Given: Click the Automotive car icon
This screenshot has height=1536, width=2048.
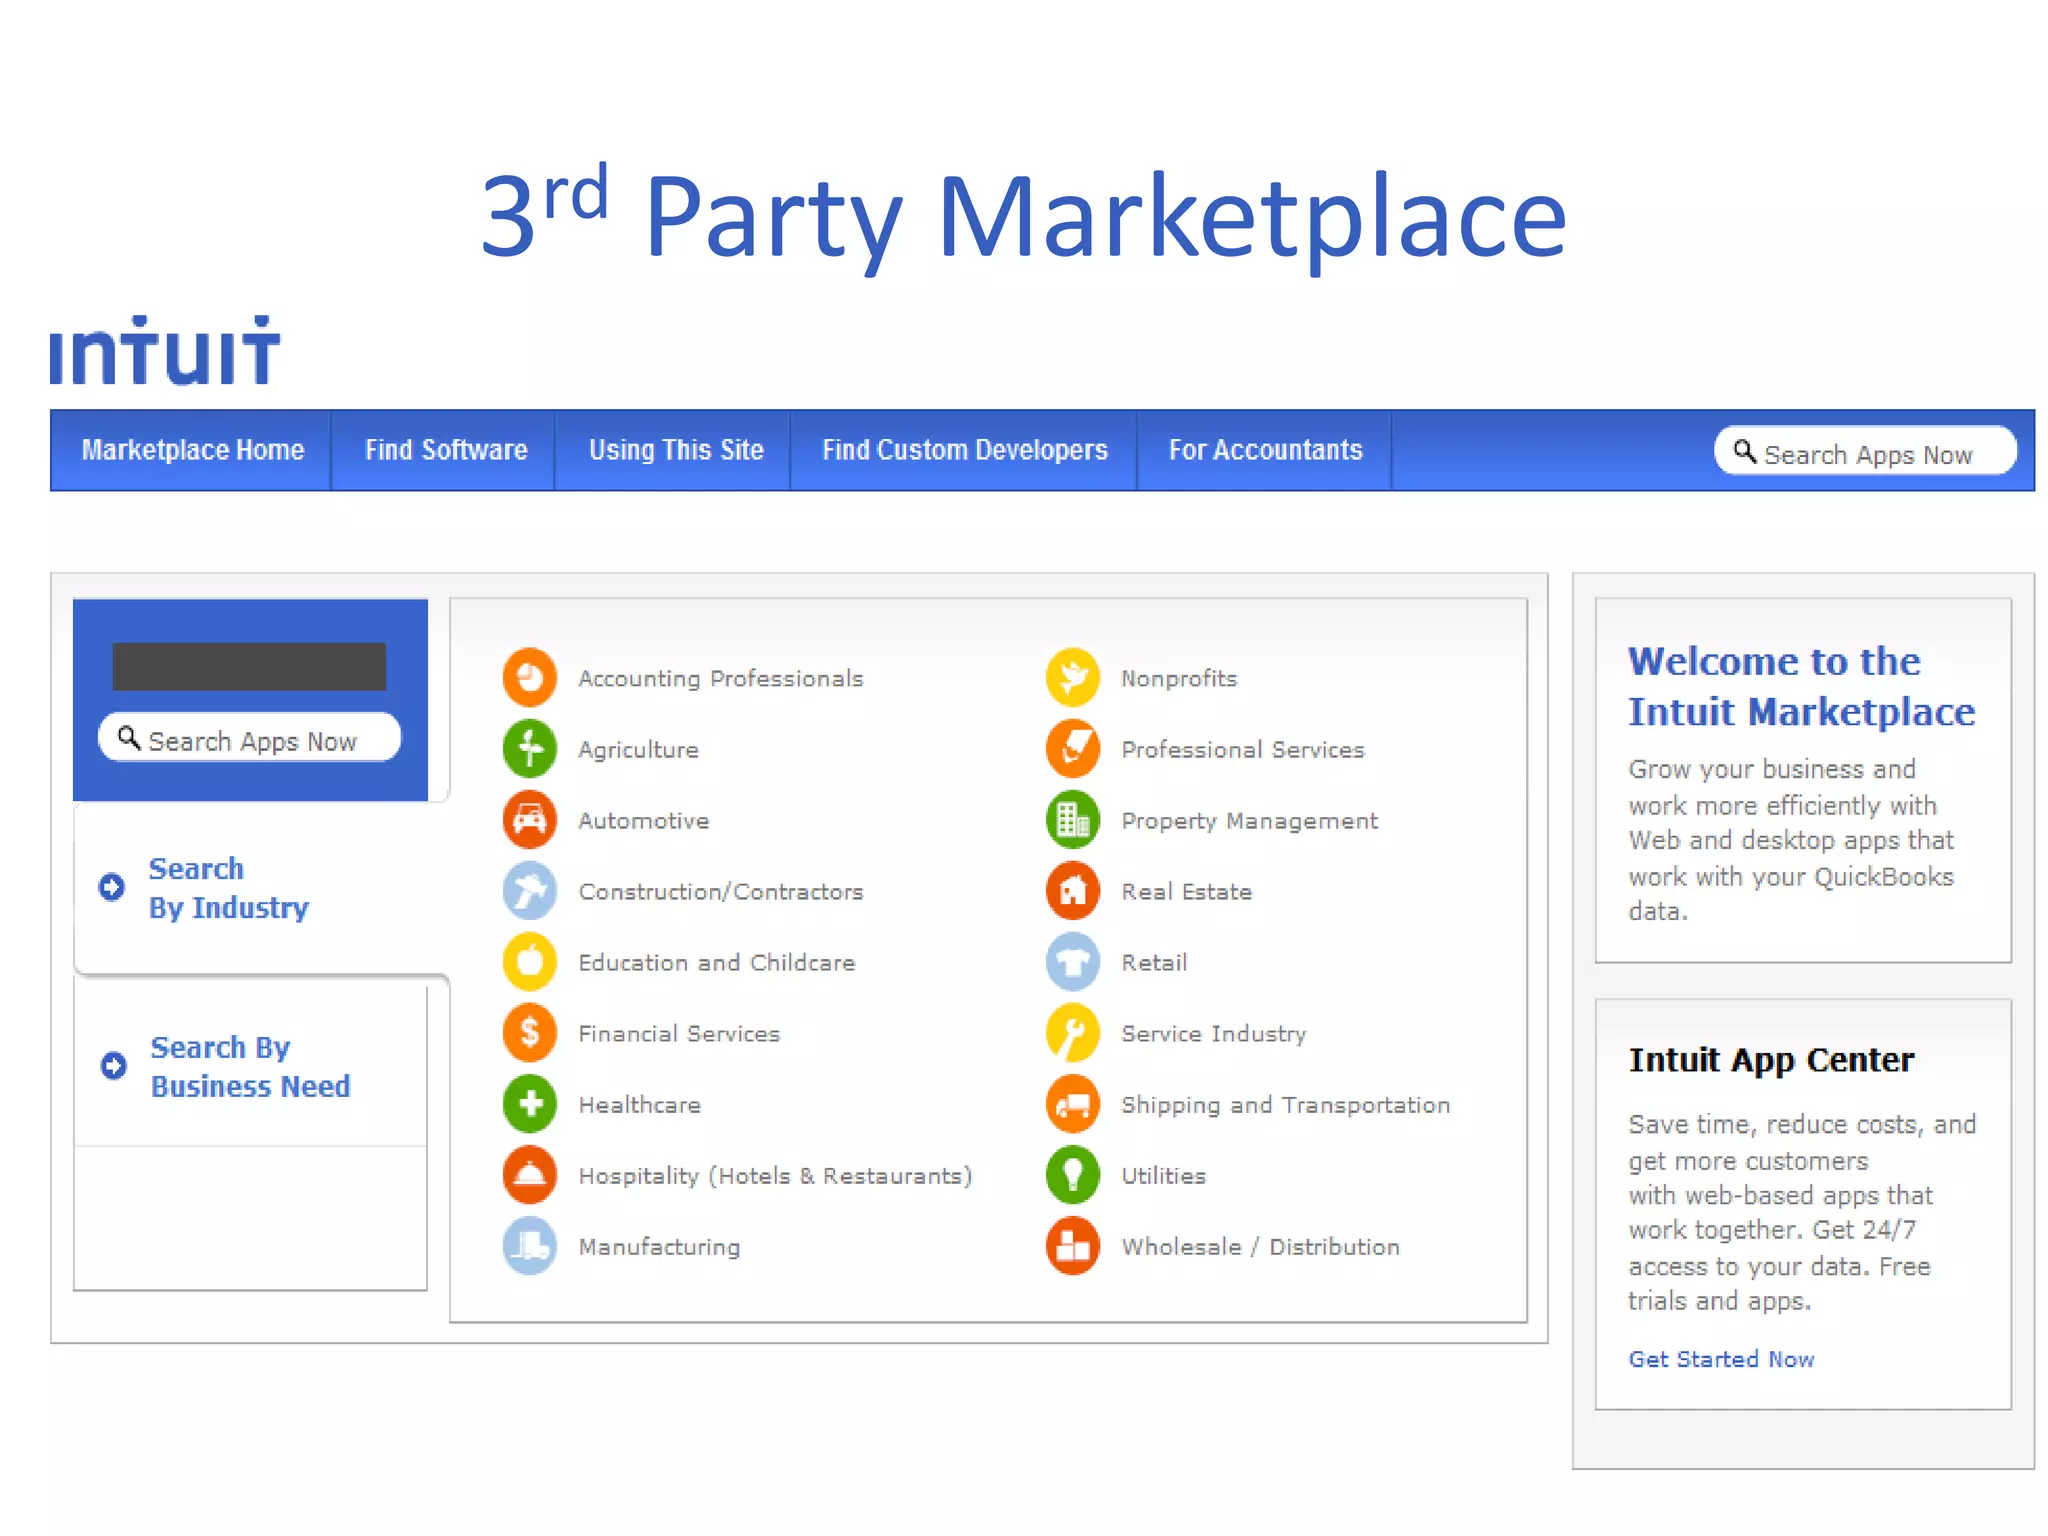Looking at the screenshot, I should [530, 819].
